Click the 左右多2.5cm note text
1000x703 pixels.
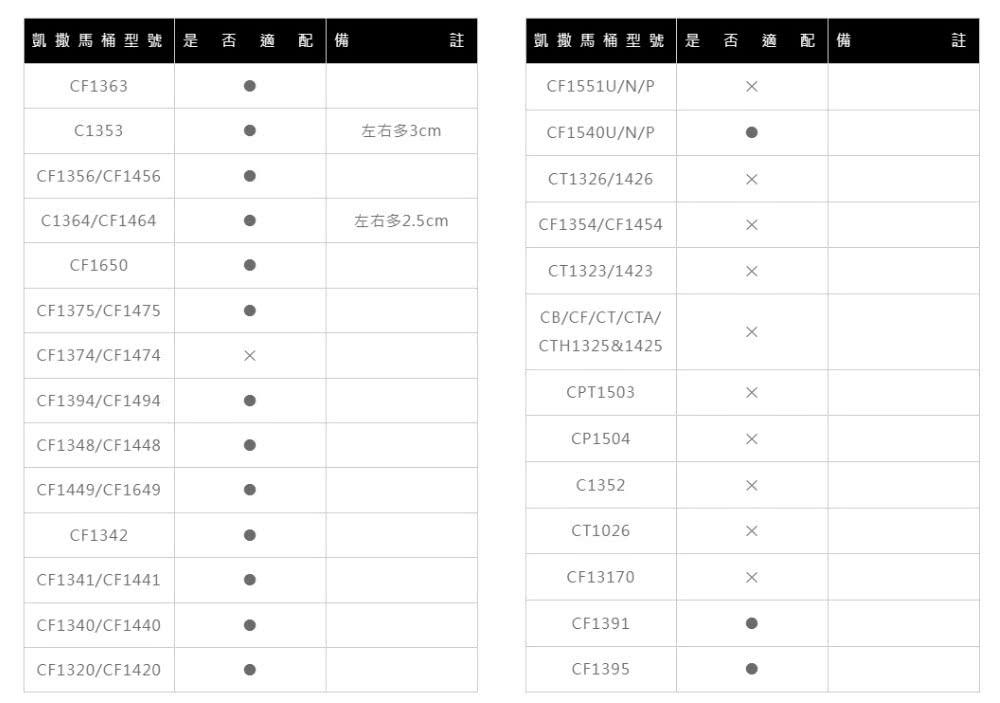pos(401,221)
